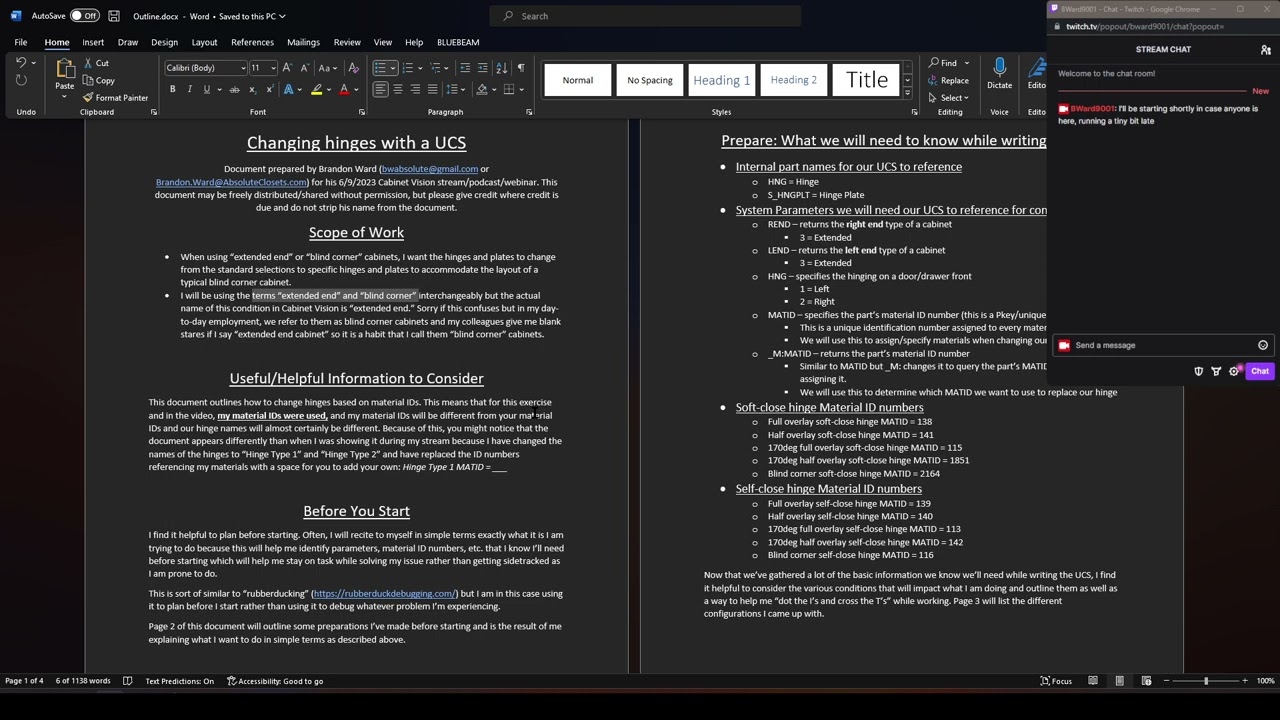Toggle bold formatting
The width and height of the screenshot is (1280, 720).
click(172, 90)
